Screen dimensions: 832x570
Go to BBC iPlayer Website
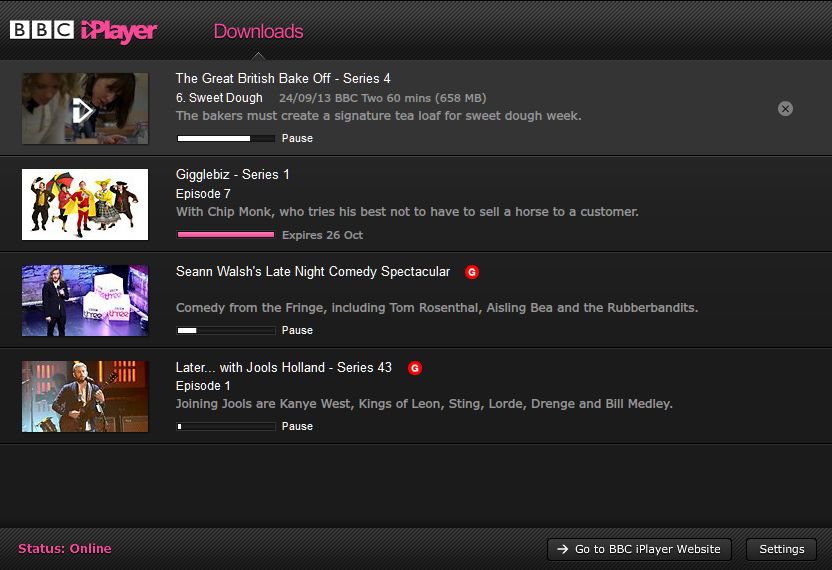pyautogui.click(x=639, y=549)
